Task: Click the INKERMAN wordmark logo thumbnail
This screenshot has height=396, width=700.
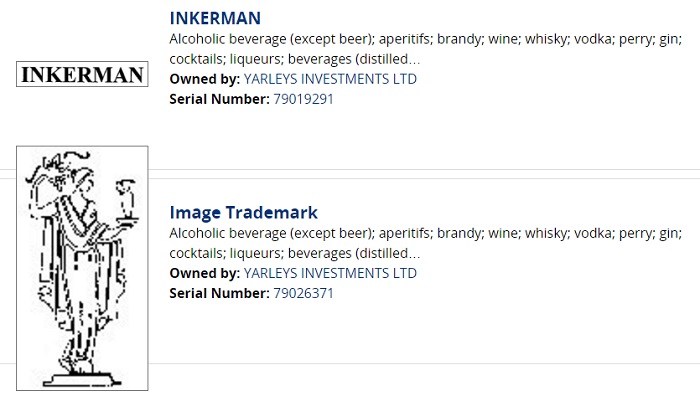Action: point(82,74)
